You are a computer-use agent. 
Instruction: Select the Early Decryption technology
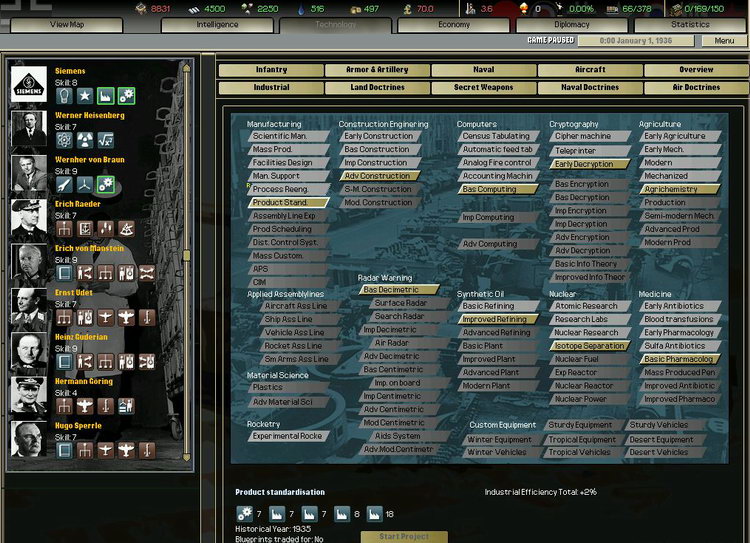(x=590, y=164)
